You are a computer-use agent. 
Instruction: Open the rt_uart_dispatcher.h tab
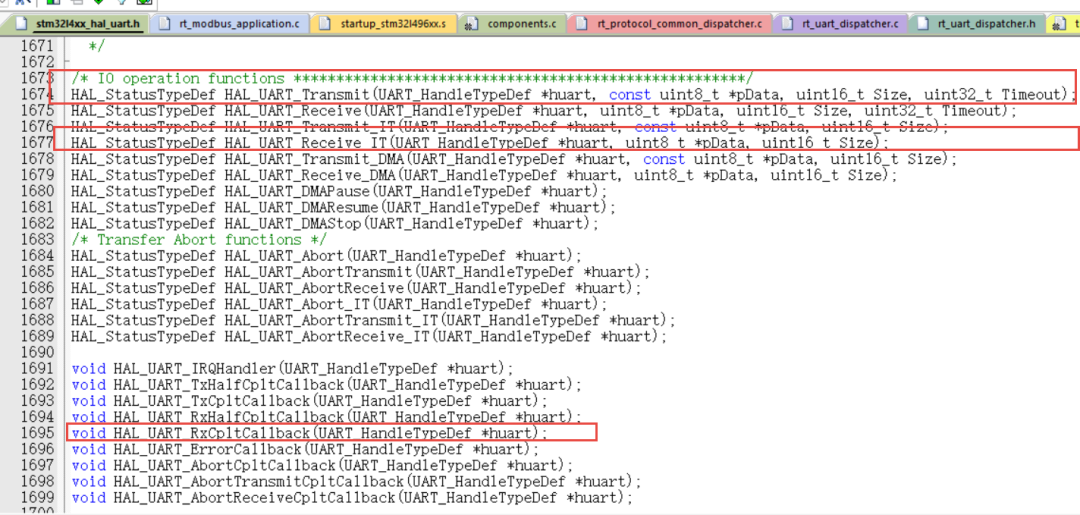pos(976,24)
